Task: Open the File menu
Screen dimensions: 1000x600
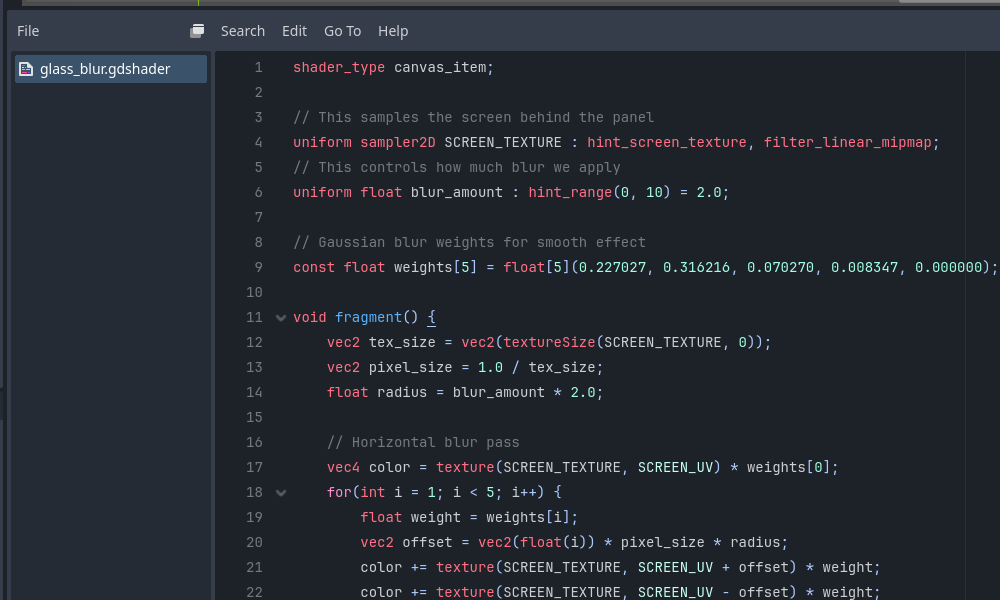Action: [27, 31]
